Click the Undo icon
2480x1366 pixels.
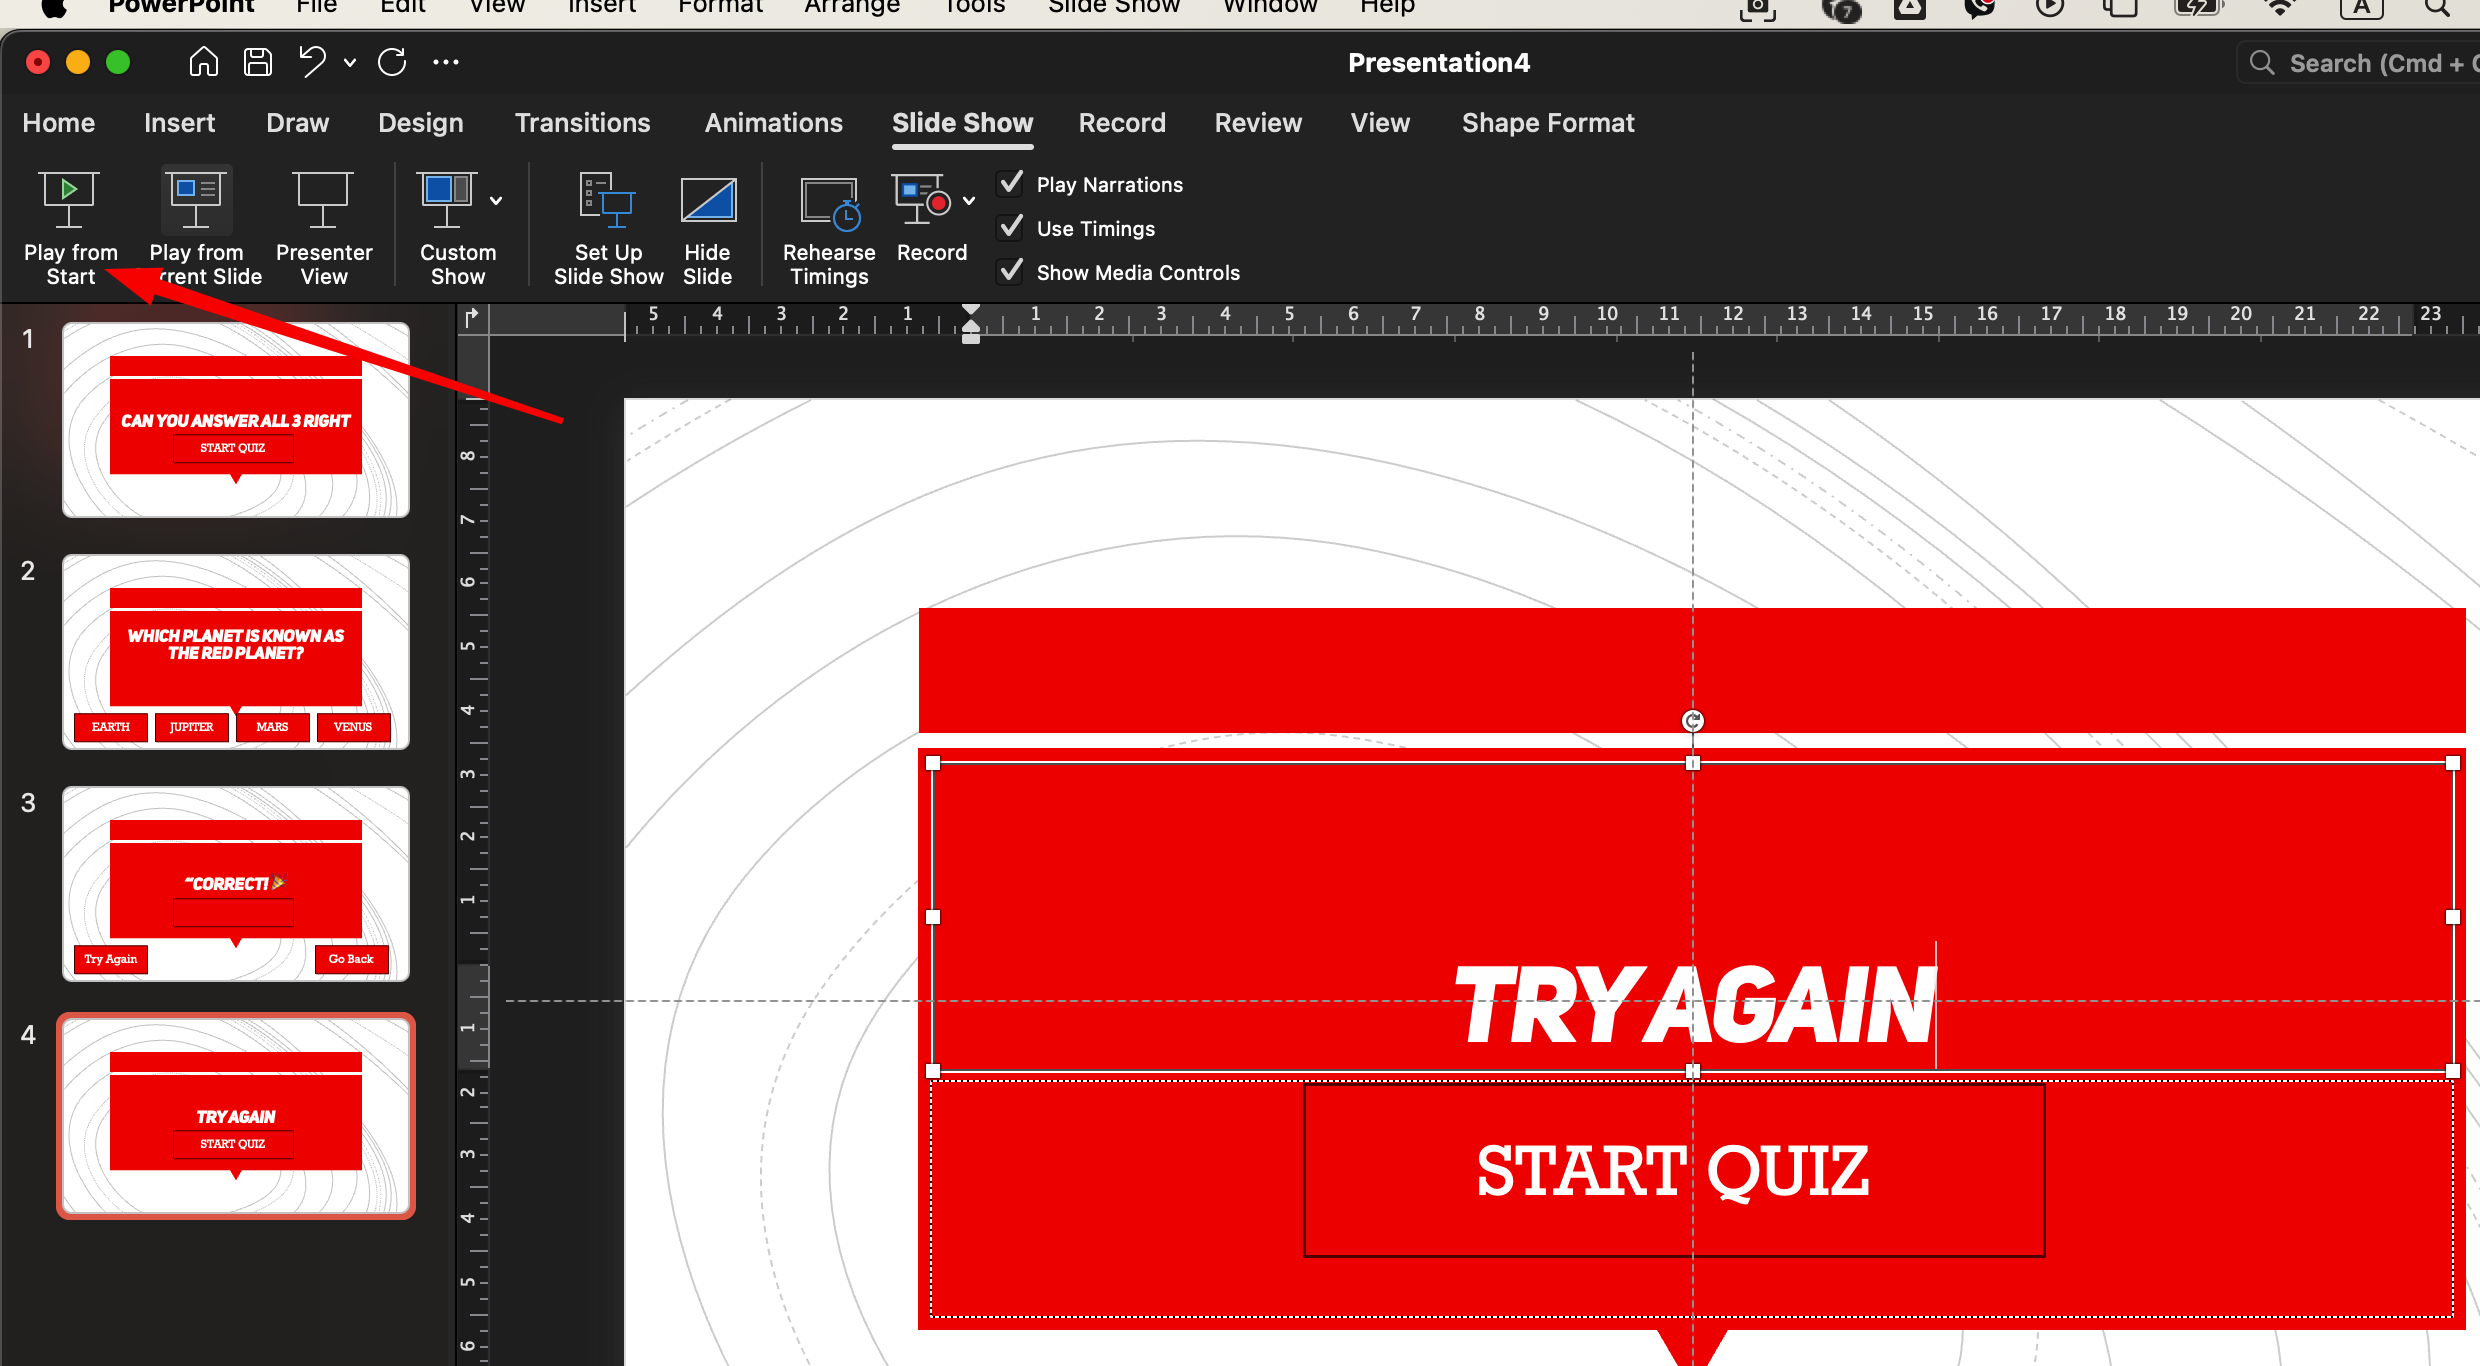313,62
